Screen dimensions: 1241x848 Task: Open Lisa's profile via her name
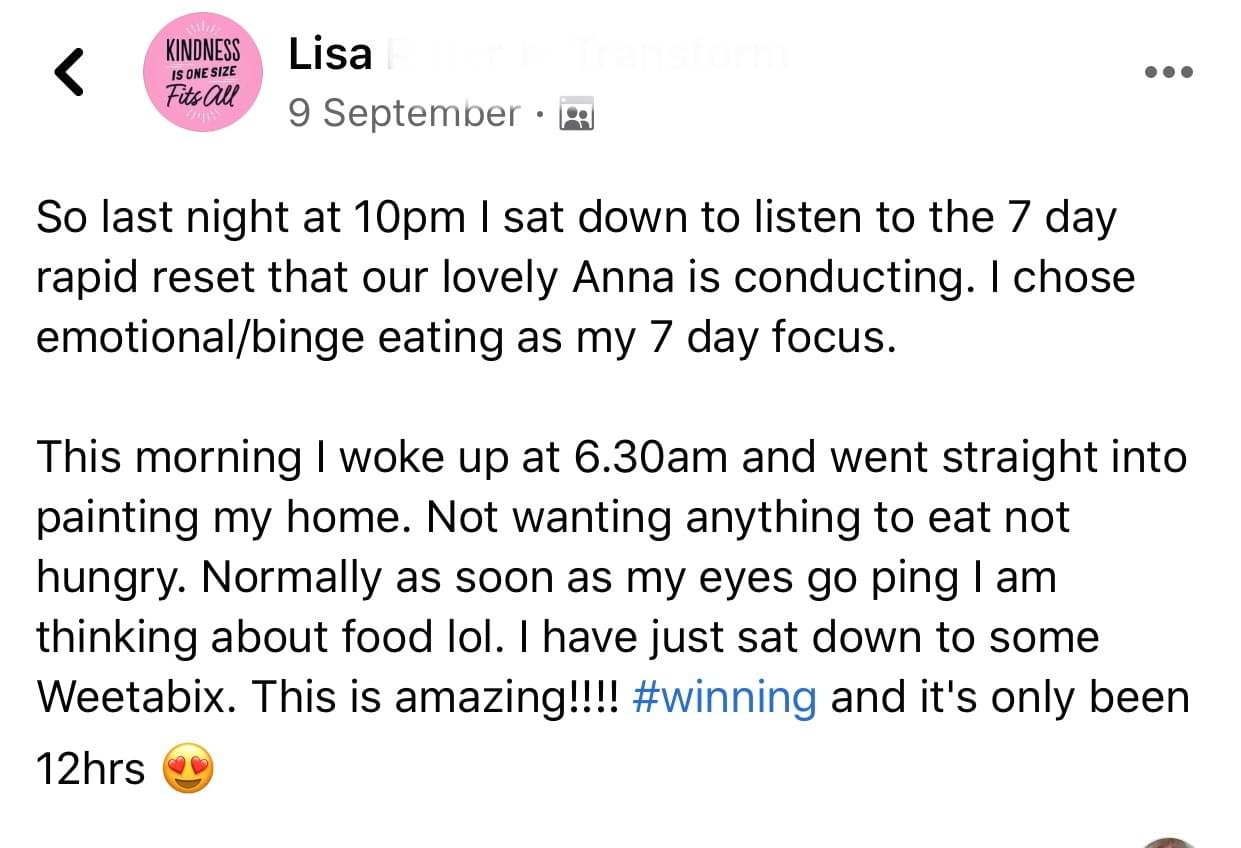pyautogui.click(x=330, y=55)
